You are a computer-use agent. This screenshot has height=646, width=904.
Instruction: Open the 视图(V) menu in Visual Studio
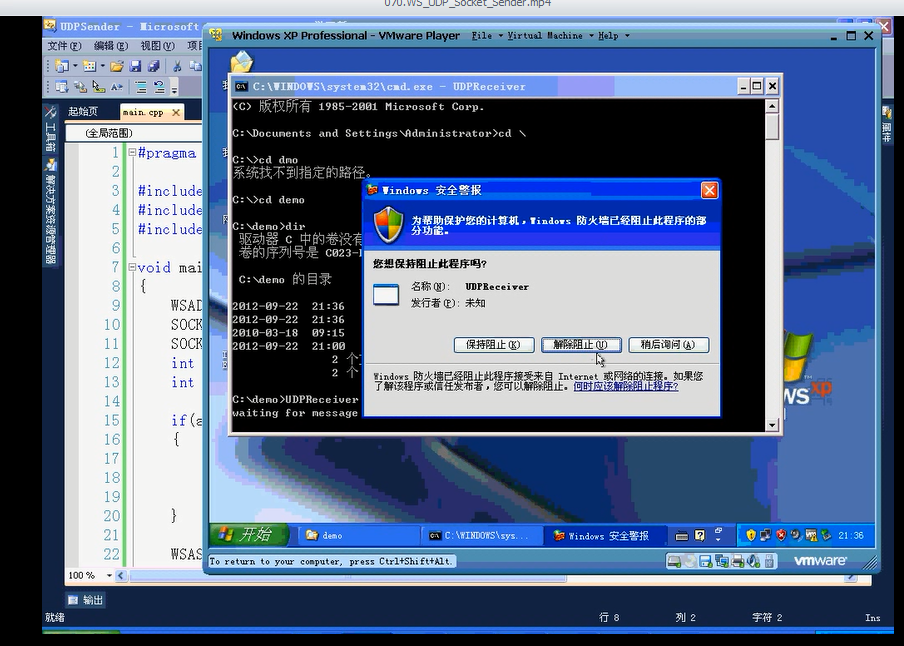(157, 46)
